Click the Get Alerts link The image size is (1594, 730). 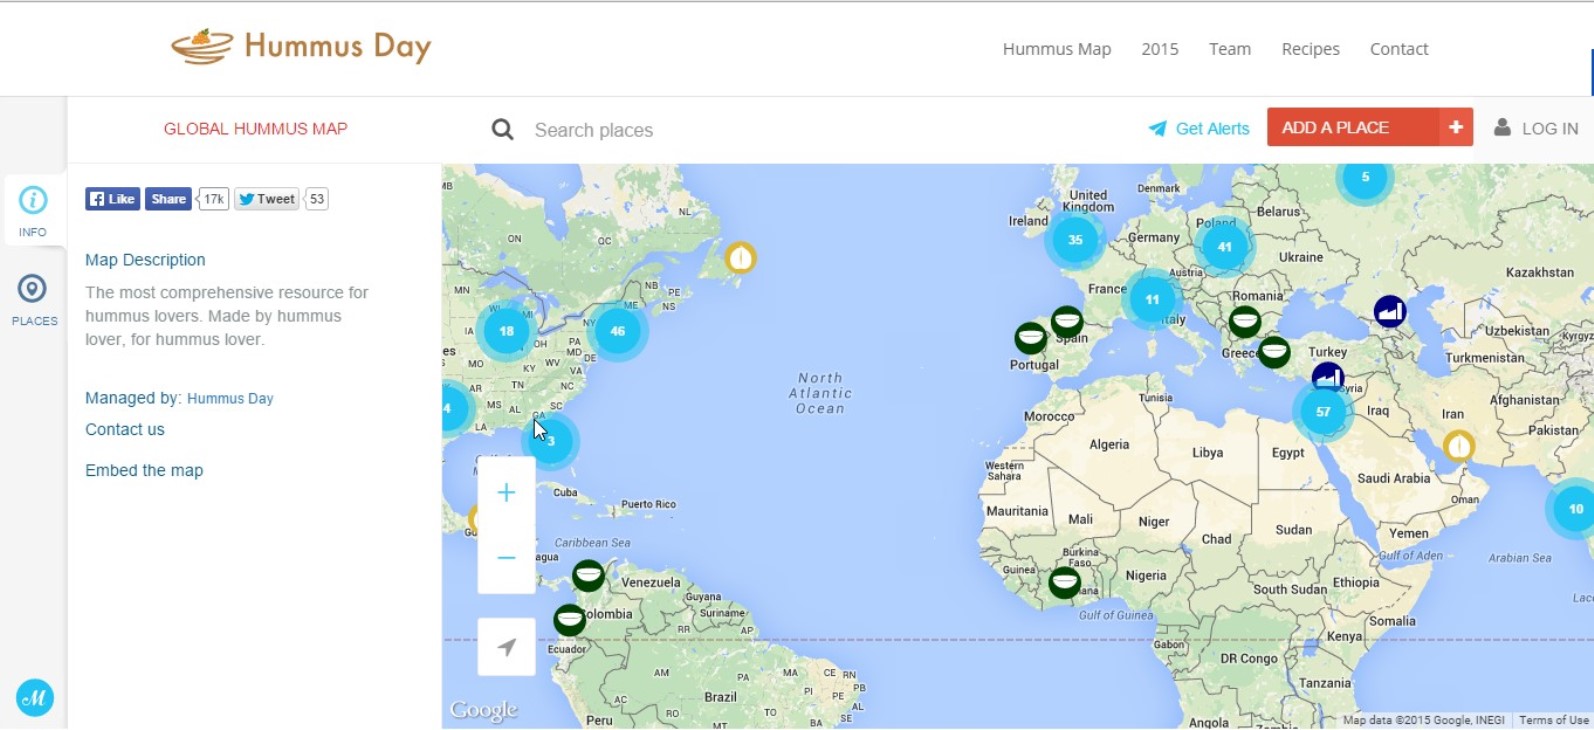point(1199,129)
